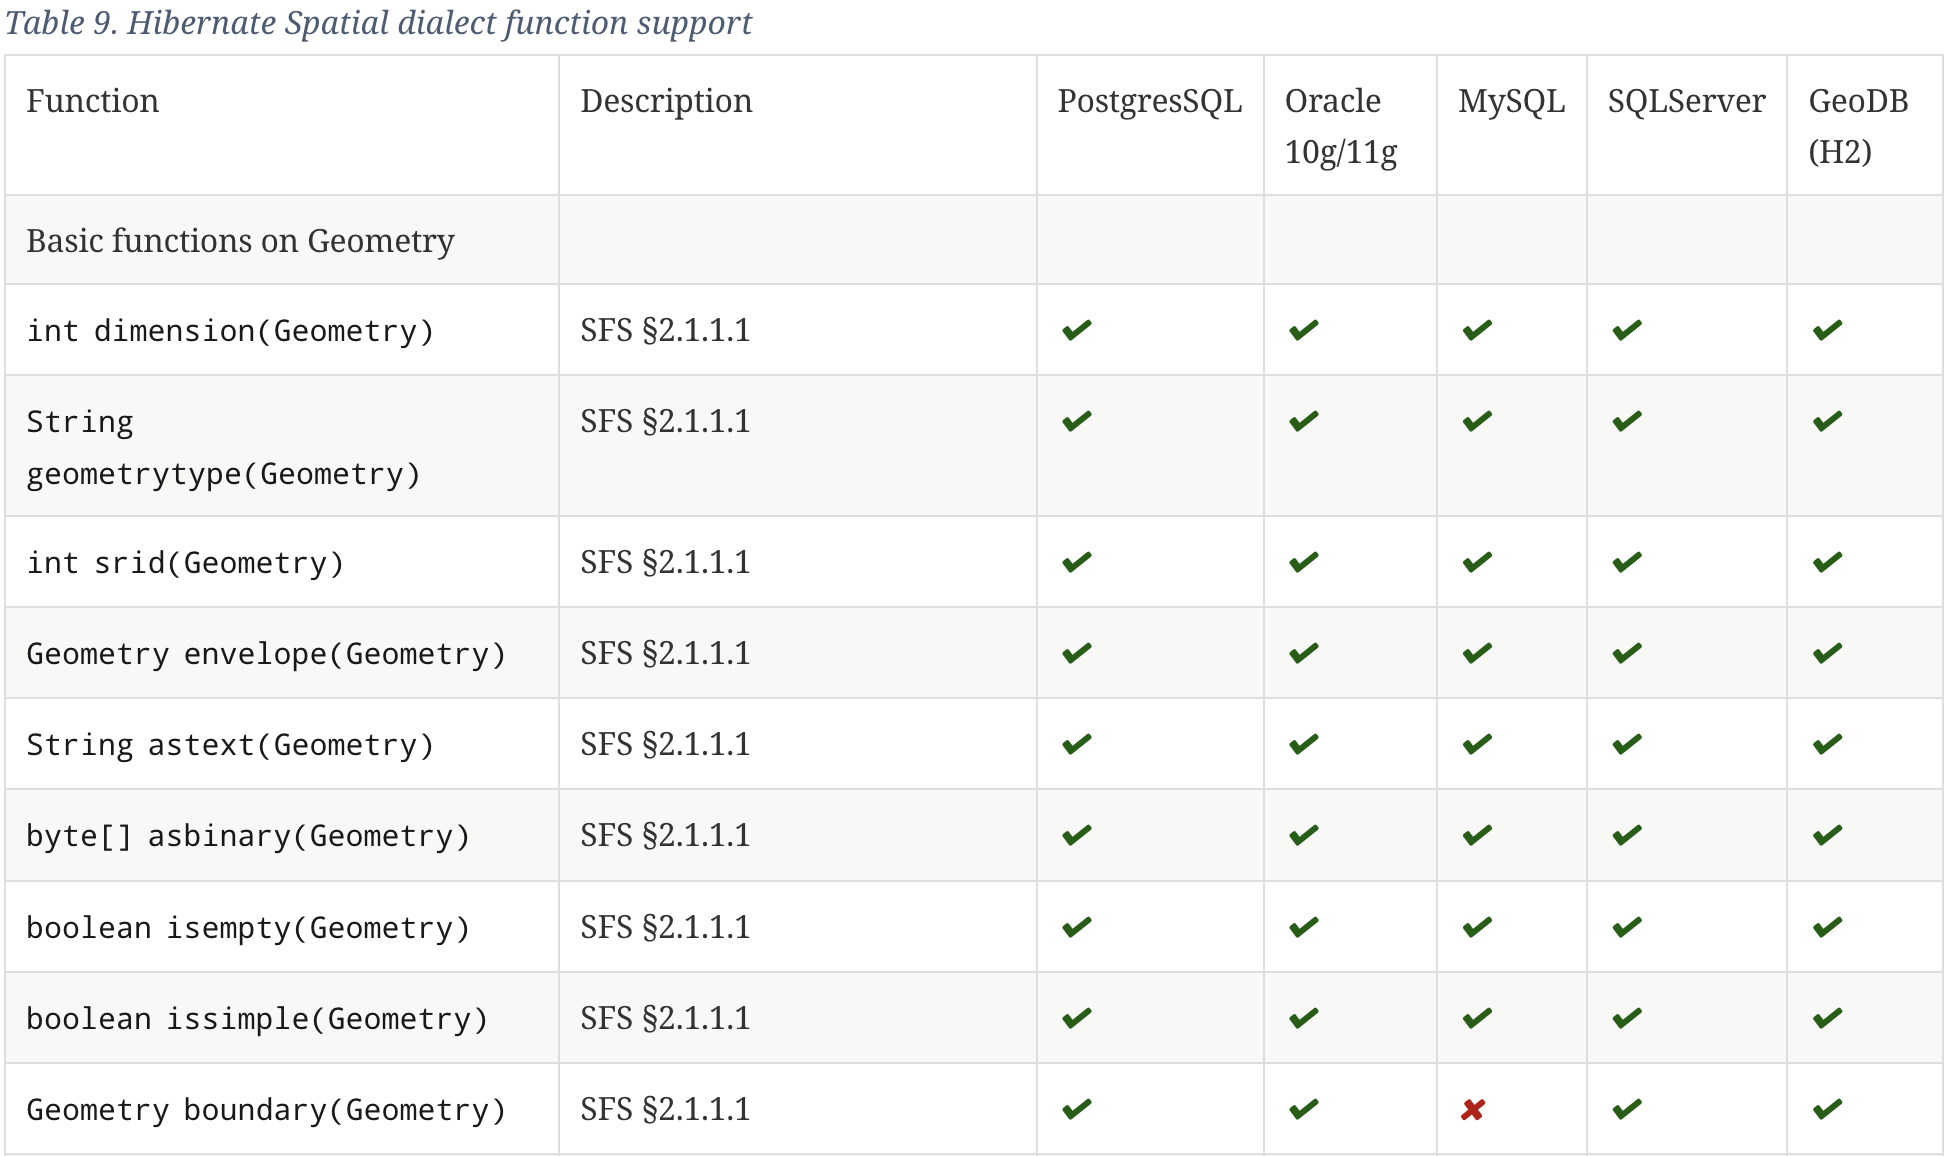
Task: Click SFS §2.1.1.1 in envelope row
Action: tap(665, 653)
